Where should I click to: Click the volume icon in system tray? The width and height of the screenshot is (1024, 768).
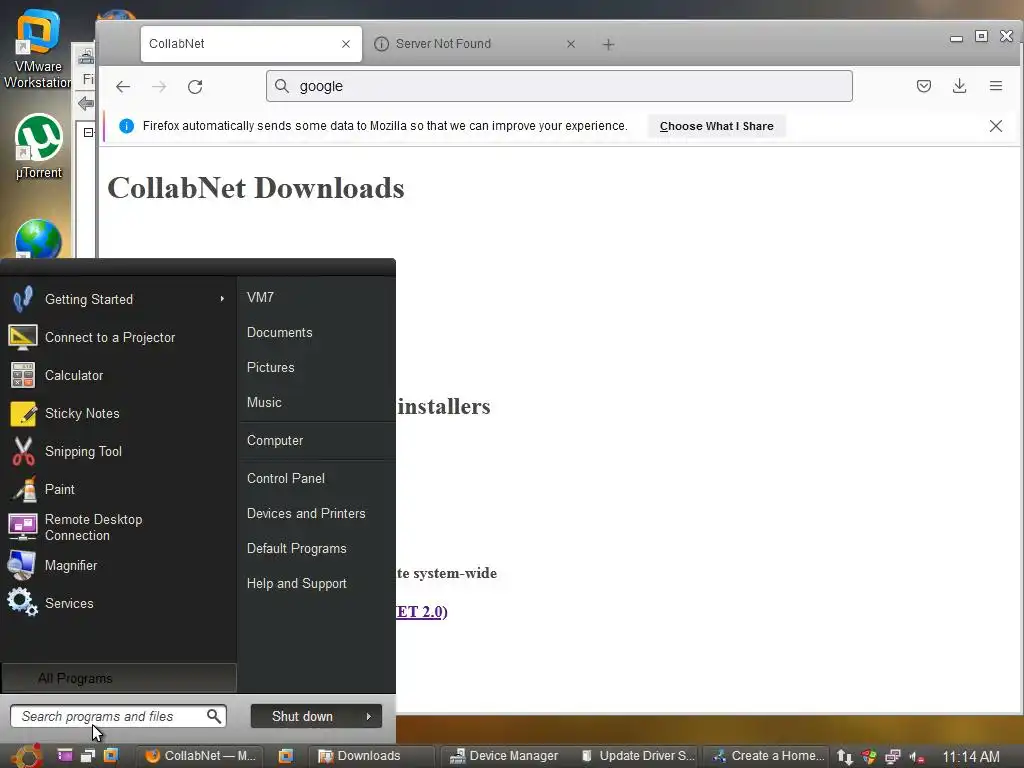(x=917, y=757)
